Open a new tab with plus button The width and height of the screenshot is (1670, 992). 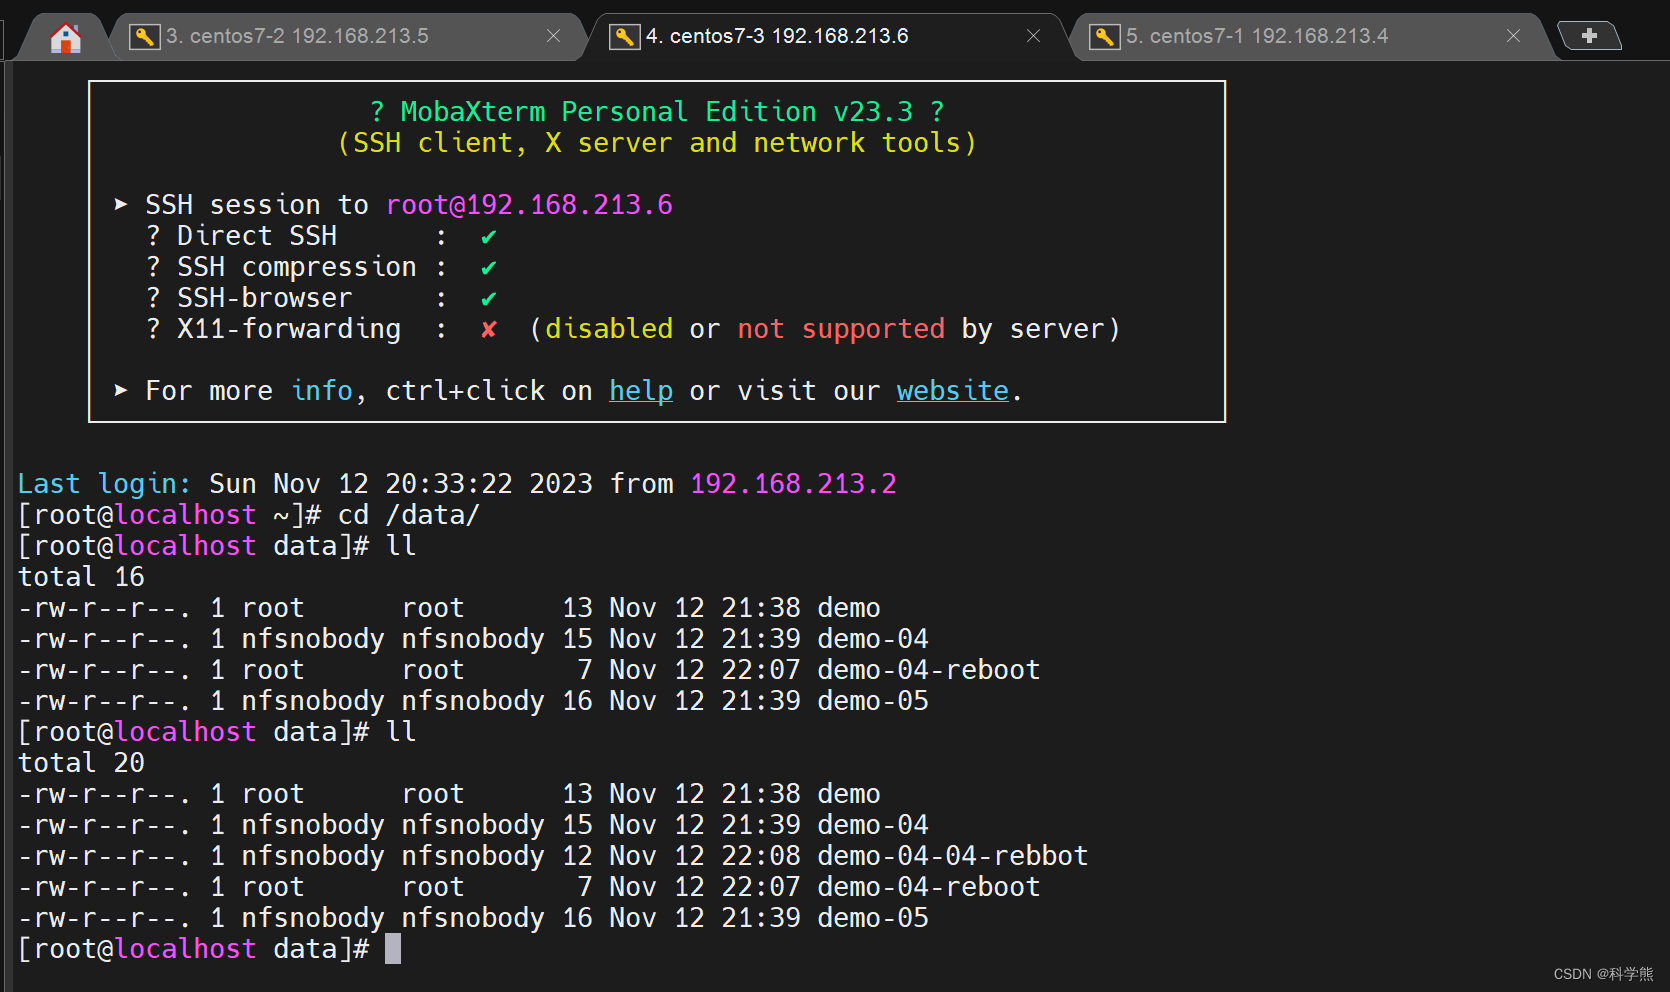(1589, 36)
